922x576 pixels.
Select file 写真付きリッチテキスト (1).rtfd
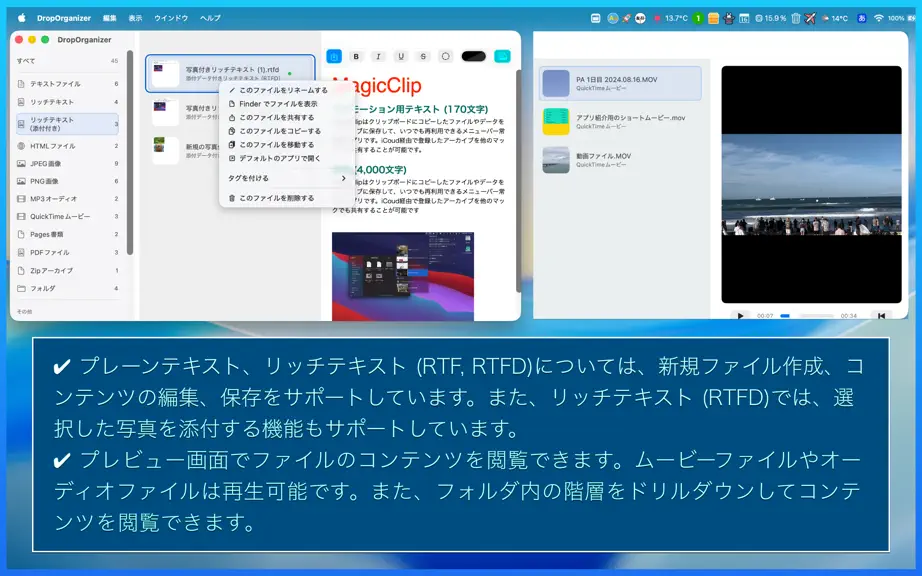(230, 73)
